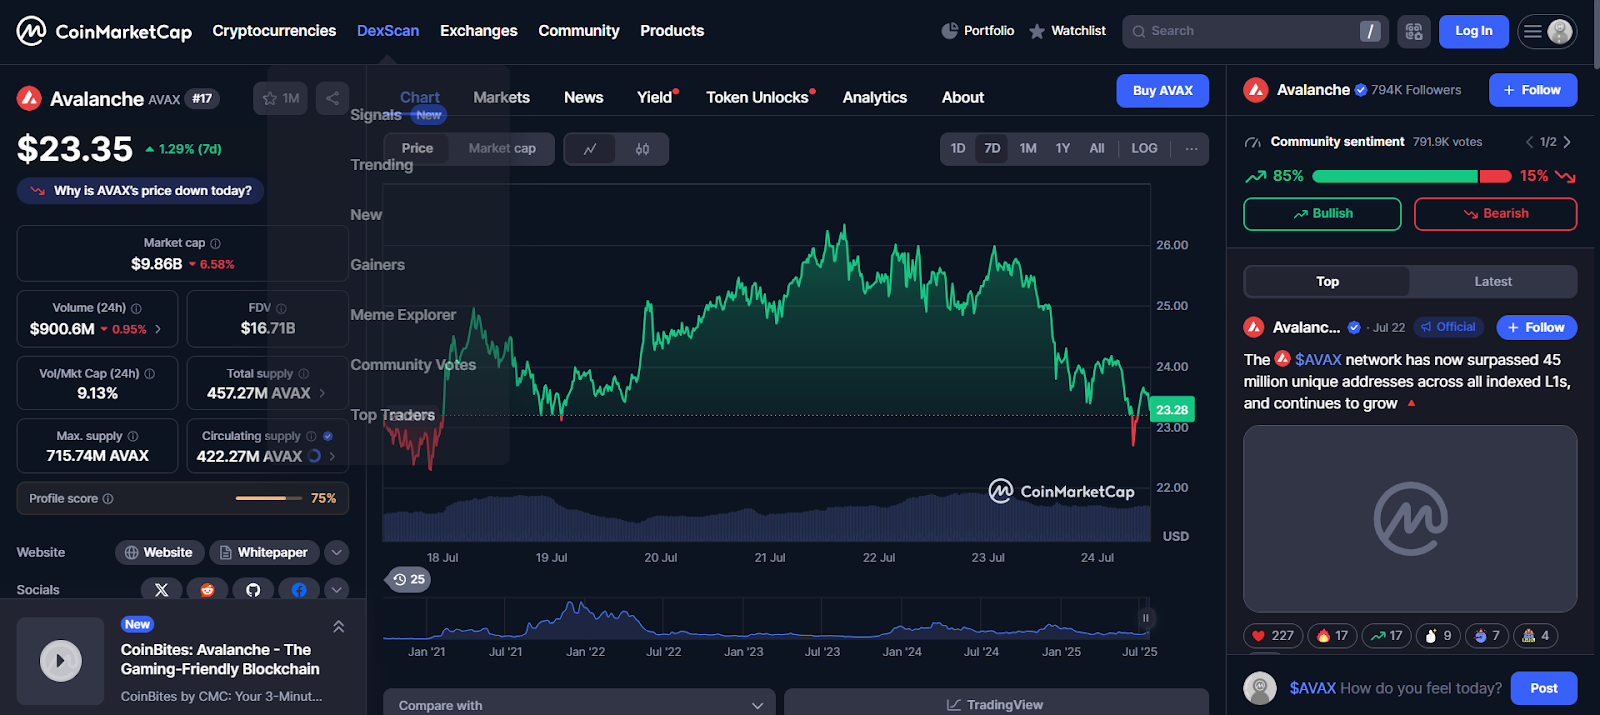Expand more website links chevron
The width and height of the screenshot is (1600, 715).
point(337,552)
